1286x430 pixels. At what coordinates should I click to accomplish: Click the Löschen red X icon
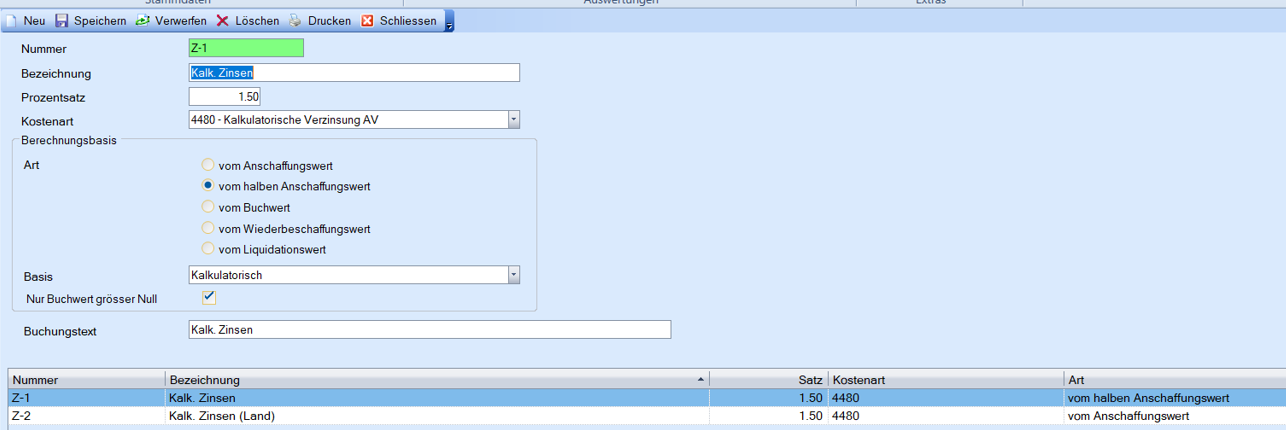click(223, 21)
